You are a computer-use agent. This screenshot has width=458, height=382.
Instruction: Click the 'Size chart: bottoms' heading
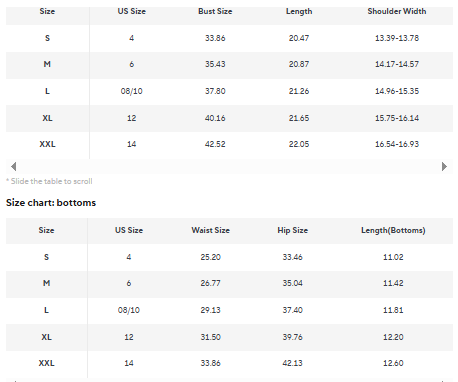tap(51, 203)
